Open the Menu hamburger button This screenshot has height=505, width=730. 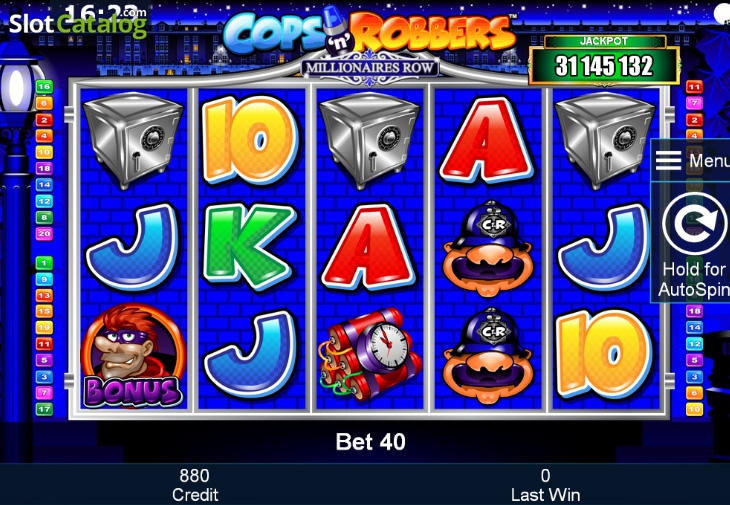coord(691,160)
